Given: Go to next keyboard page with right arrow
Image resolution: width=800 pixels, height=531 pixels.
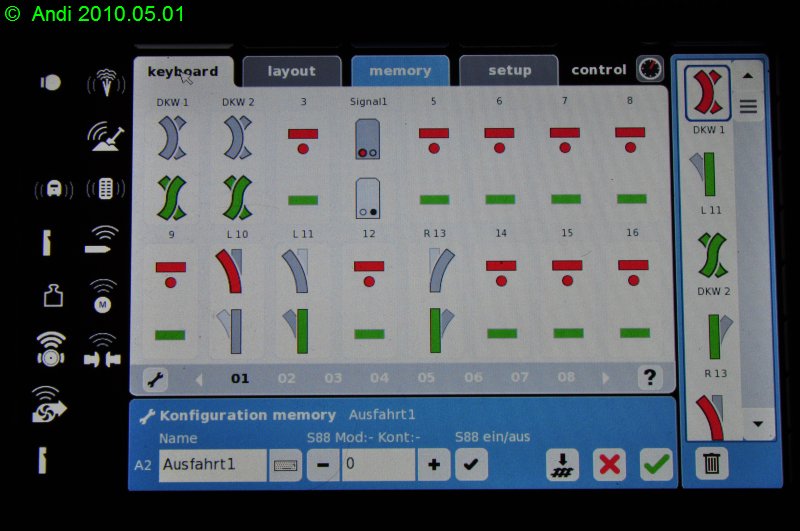Looking at the screenshot, I should tap(606, 379).
